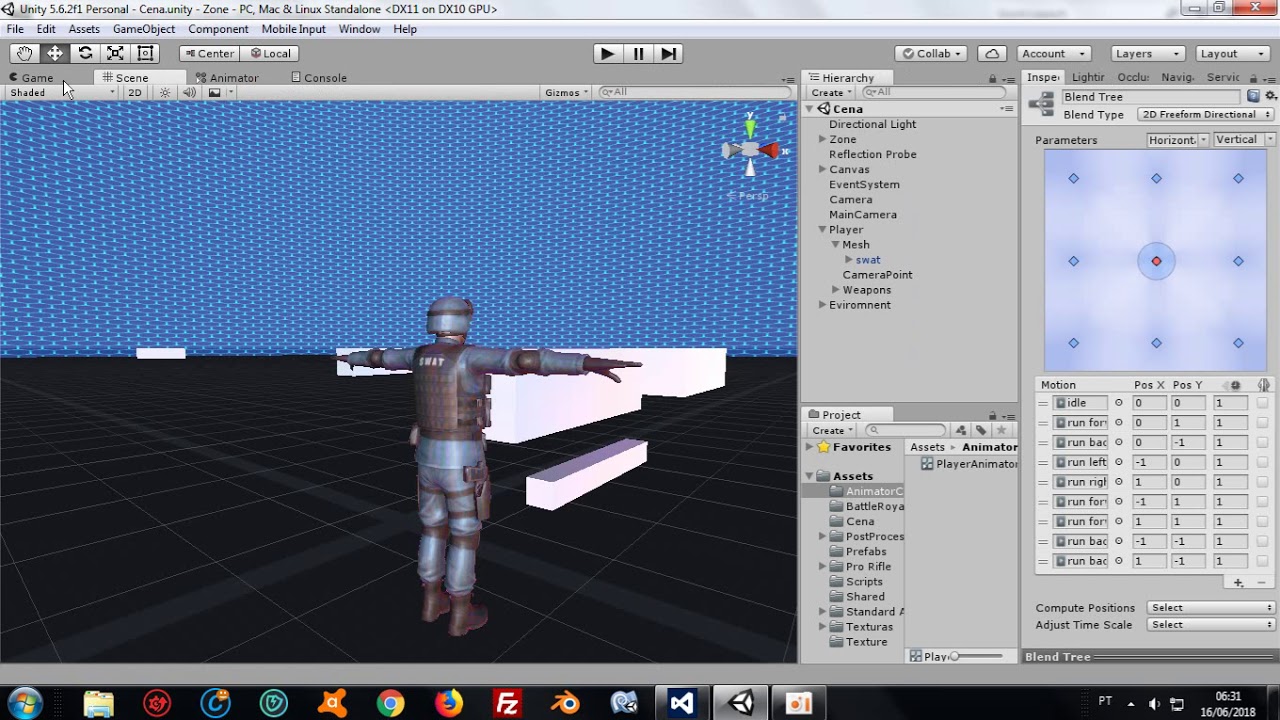Open the GameObject menu
The height and width of the screenshot is (720, 1280).
click(x=143, y=29)
